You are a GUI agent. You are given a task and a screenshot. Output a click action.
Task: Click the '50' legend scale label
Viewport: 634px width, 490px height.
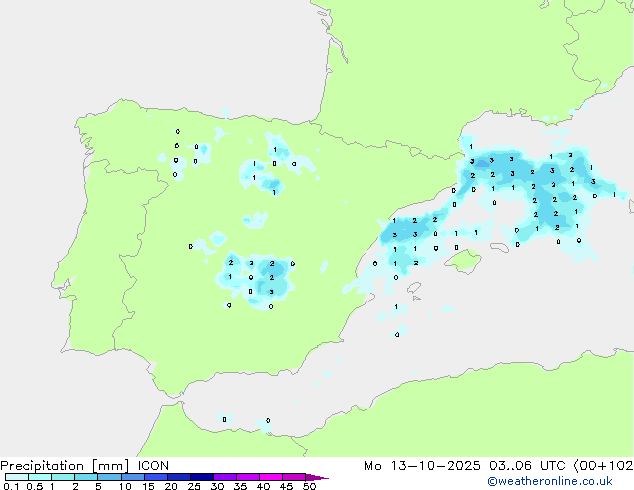[310, 486]
